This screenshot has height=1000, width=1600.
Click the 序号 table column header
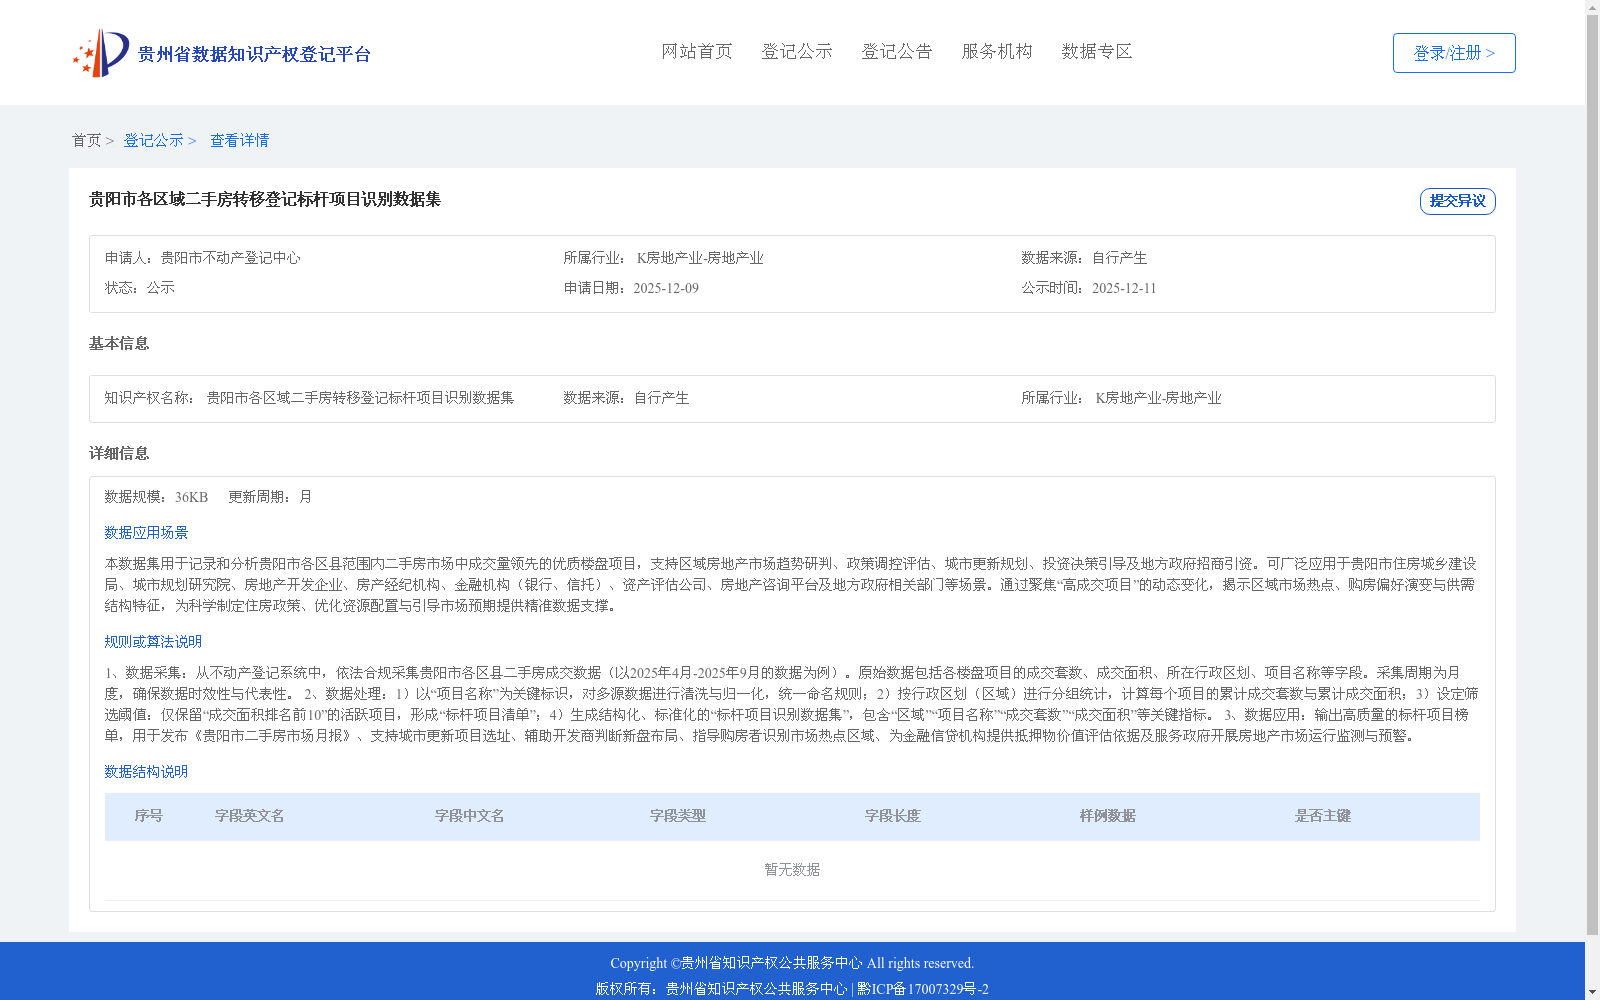[x=148, y=816]
